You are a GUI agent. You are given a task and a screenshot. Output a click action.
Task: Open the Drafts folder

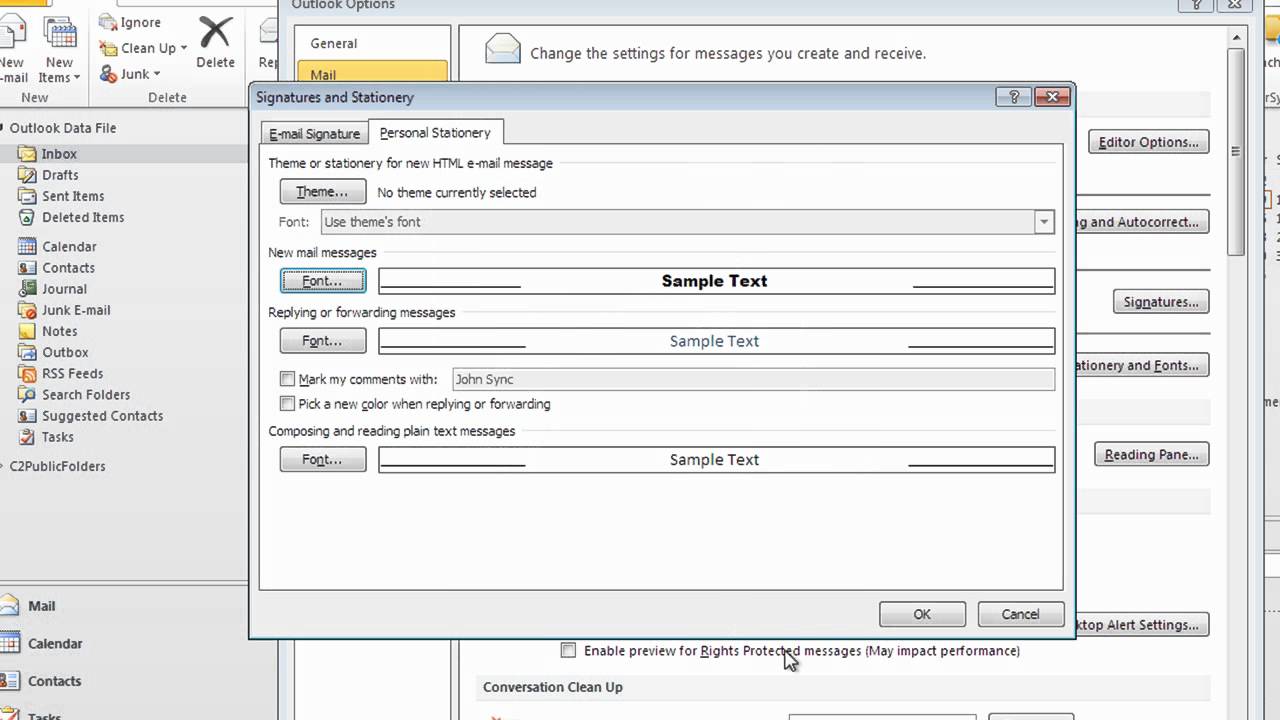pos(60,175)
